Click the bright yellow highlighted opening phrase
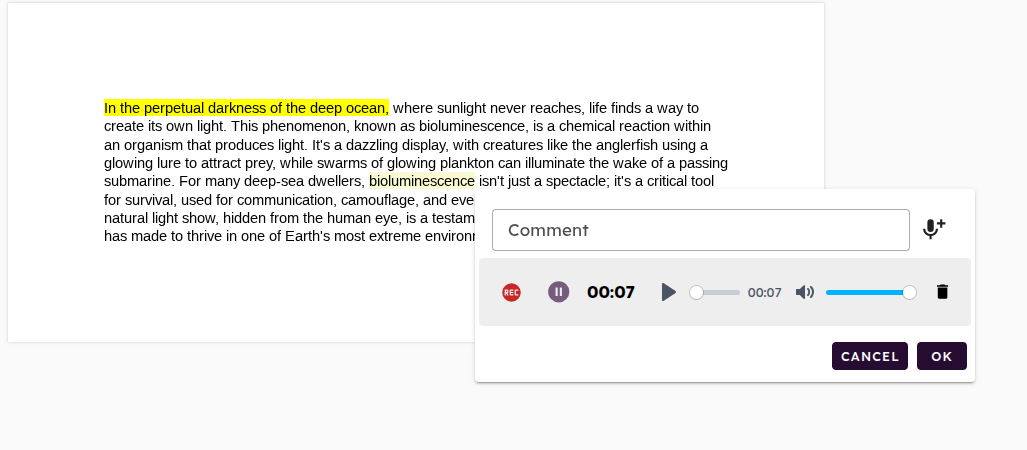The image size is (1027, 450). 246,108
